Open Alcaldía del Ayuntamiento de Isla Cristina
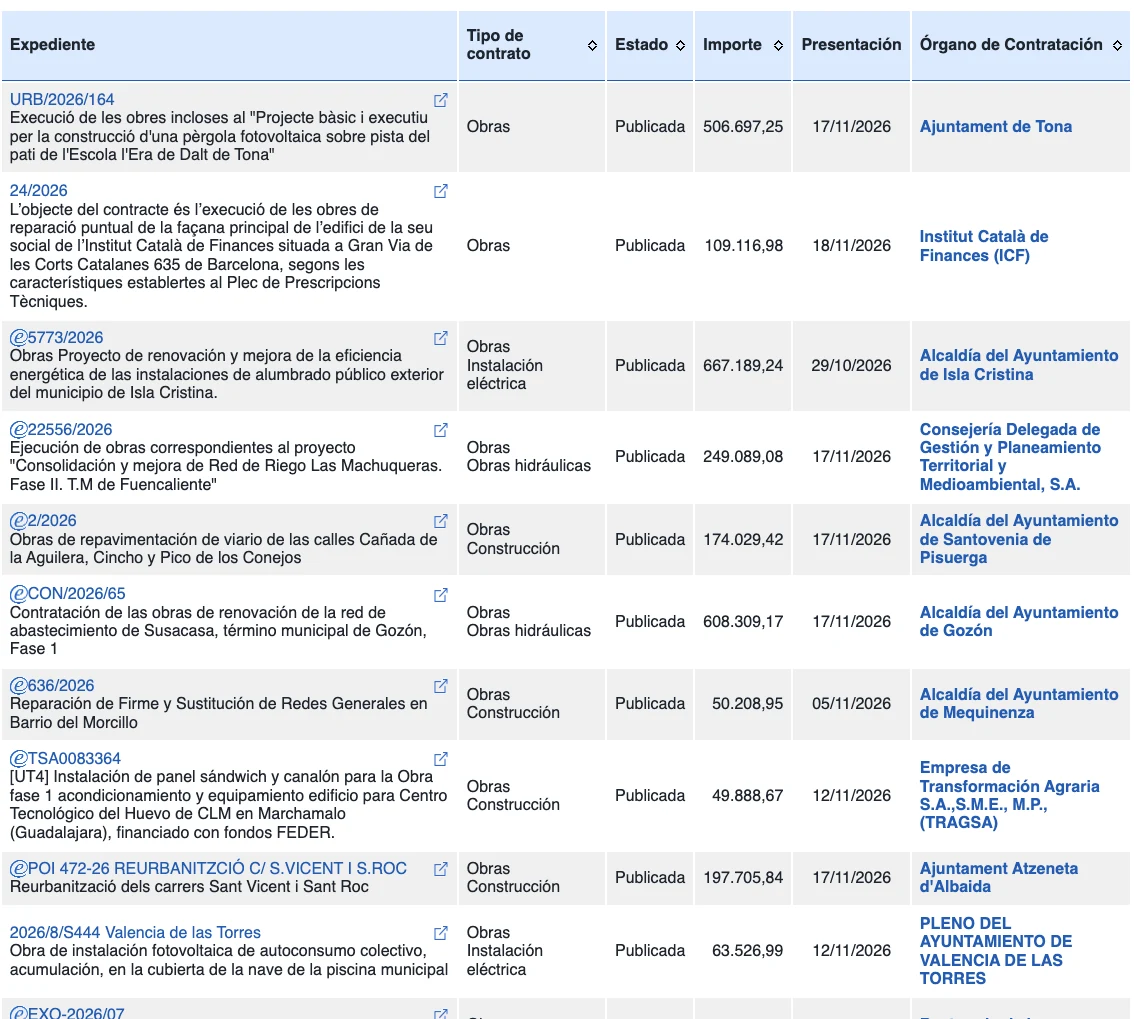Image resolution: width=1134 pixels, height=1019 pixels. click(x=1019, y=365)
